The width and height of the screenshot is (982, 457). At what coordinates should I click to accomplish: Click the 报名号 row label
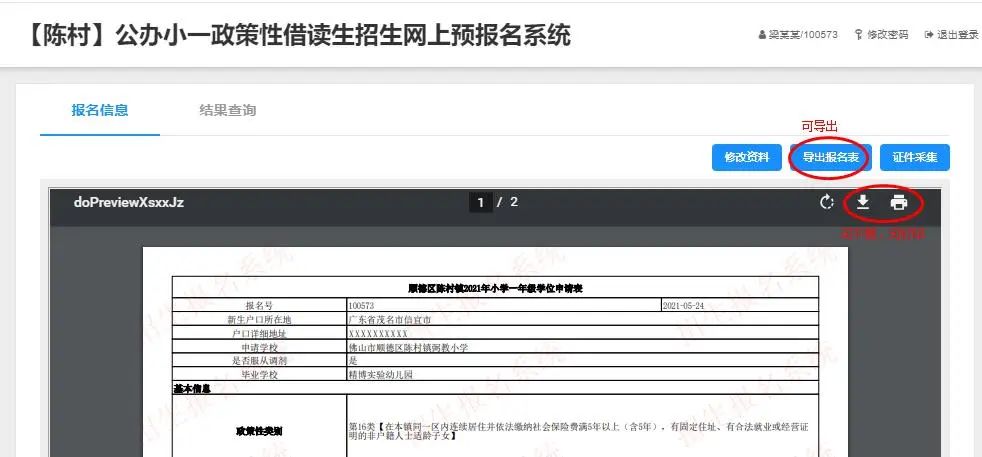coord(259,306)
